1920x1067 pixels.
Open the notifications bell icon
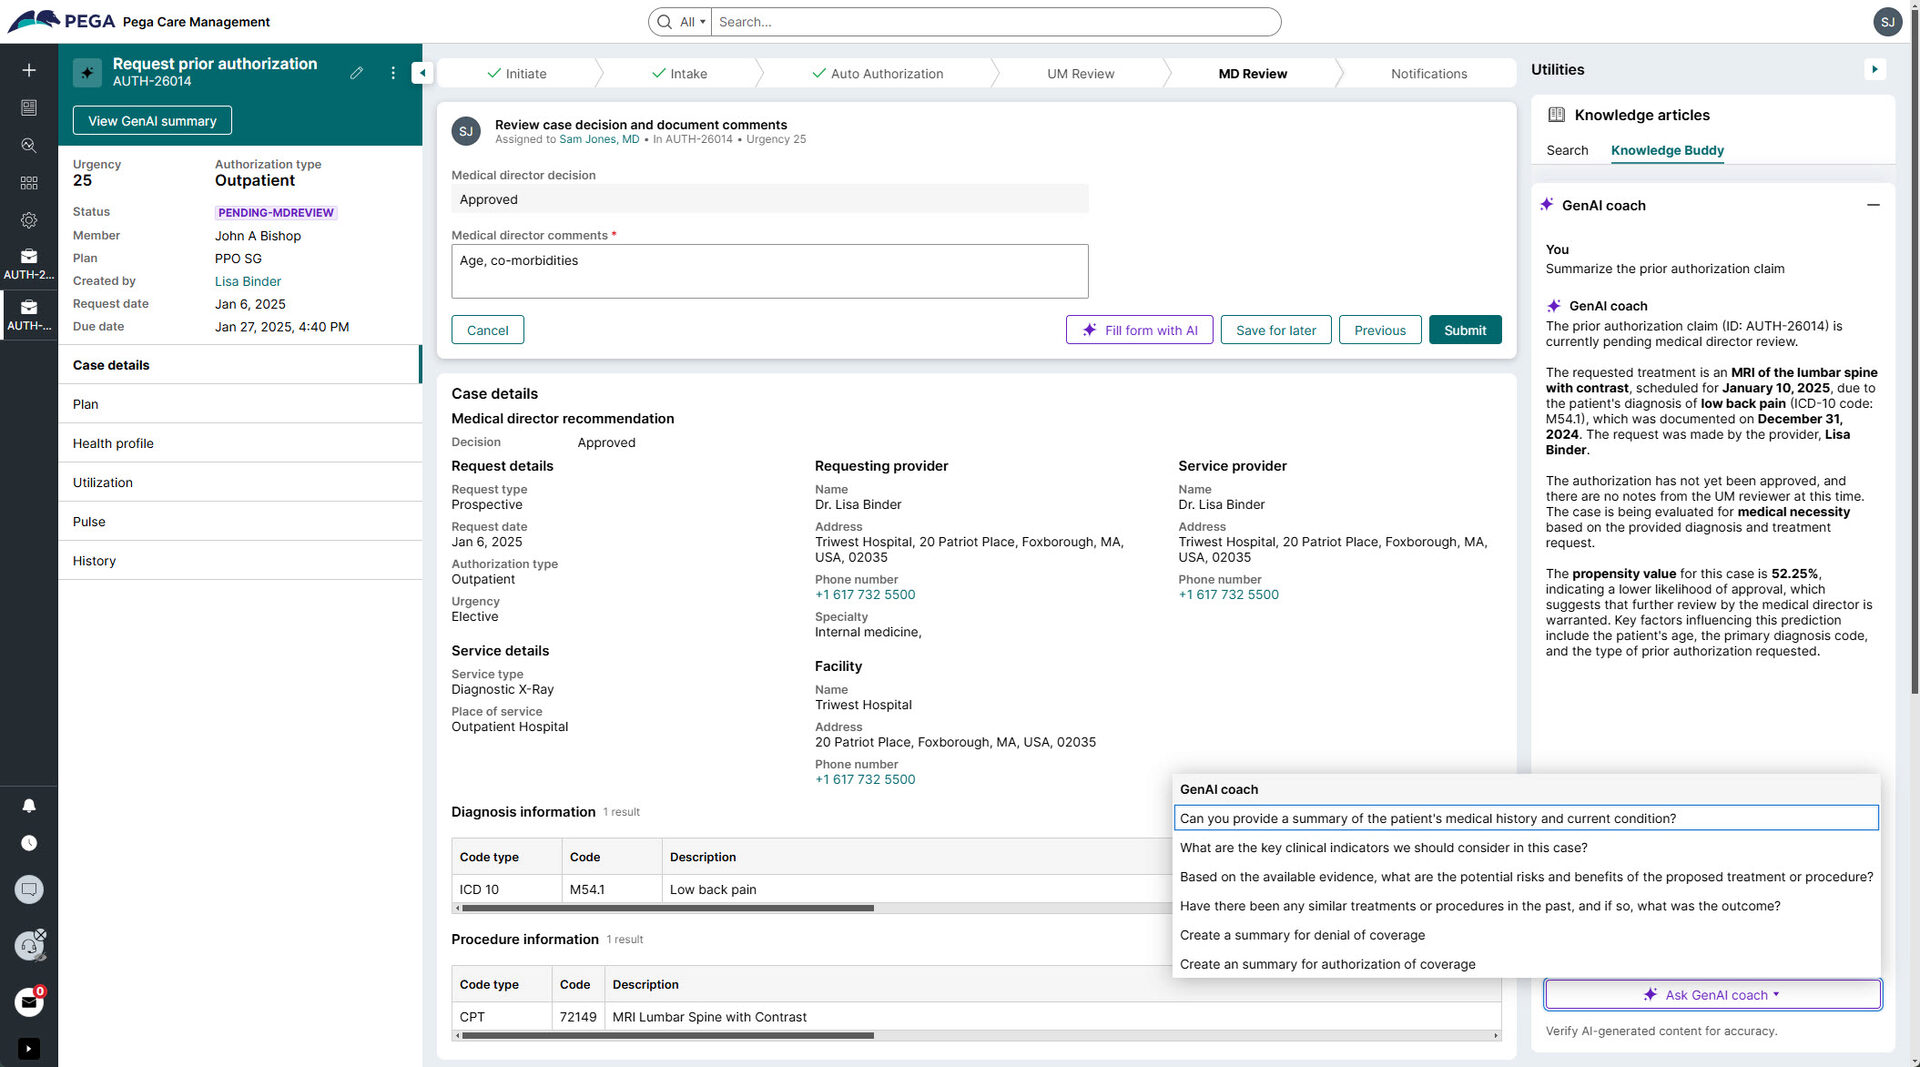tap(29, 805)
